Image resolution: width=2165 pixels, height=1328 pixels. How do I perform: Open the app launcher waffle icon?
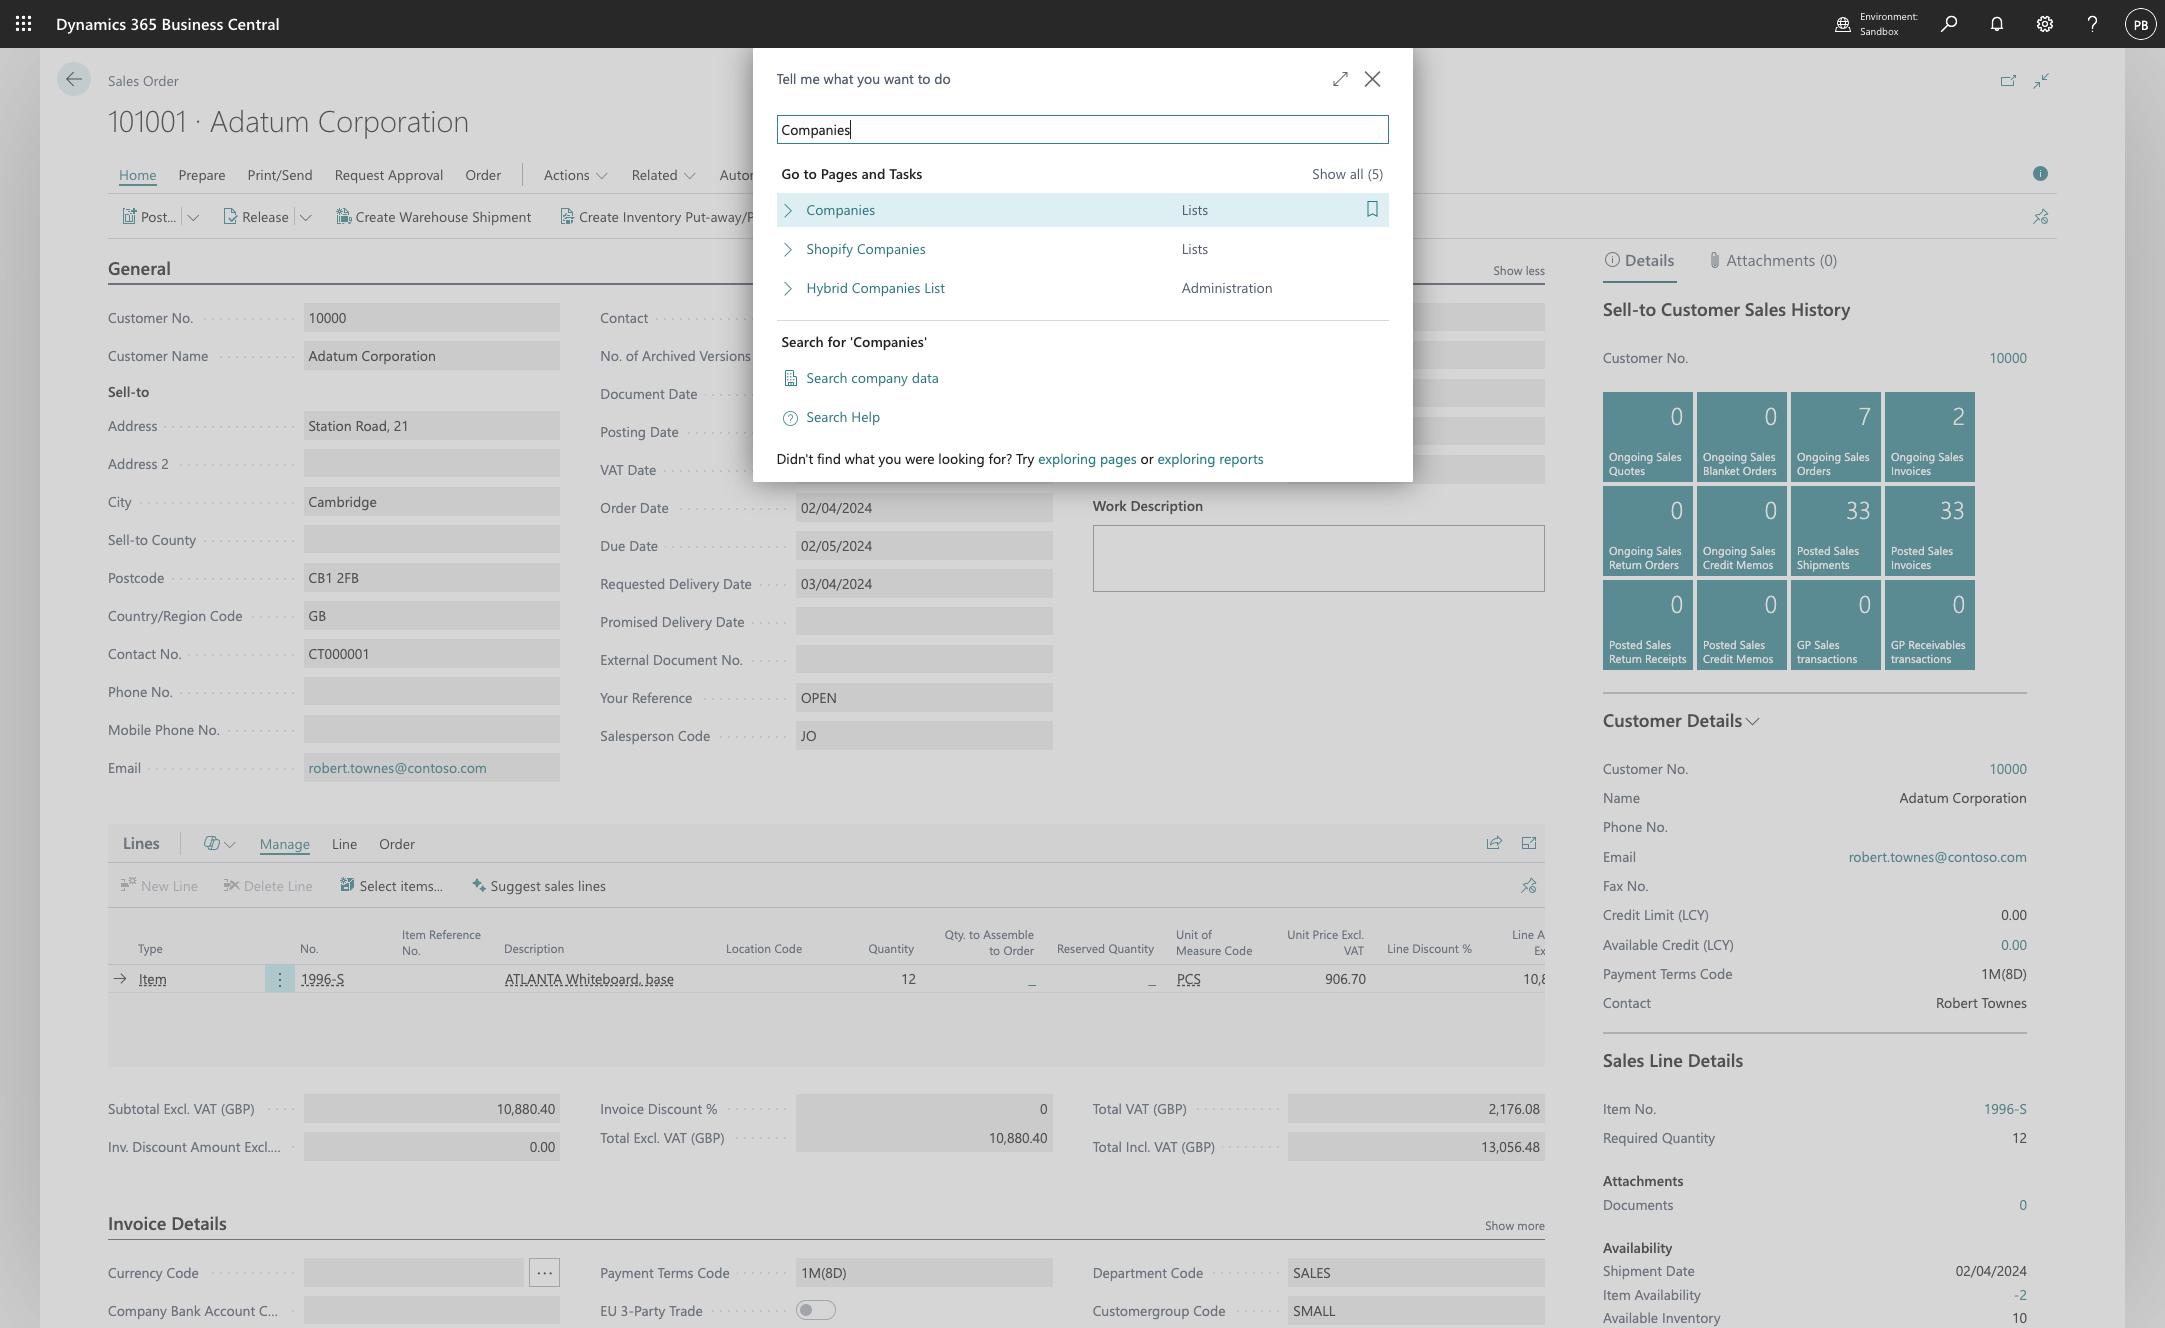click(x=23, y=24)
